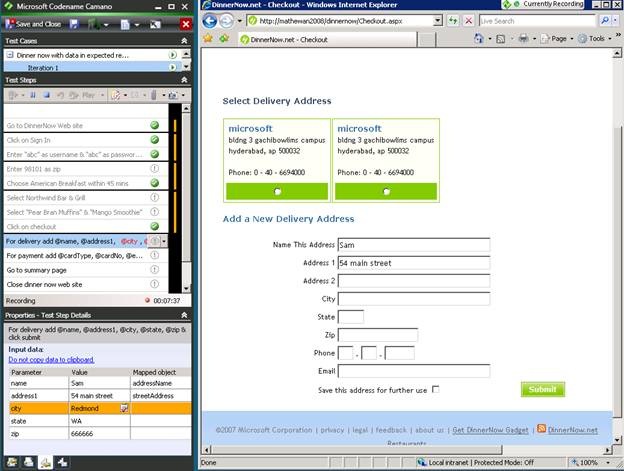Click the camera snapshot icon in Test Steps toolbar
This screenshot has height=471, width=624.
click(173, 95)
